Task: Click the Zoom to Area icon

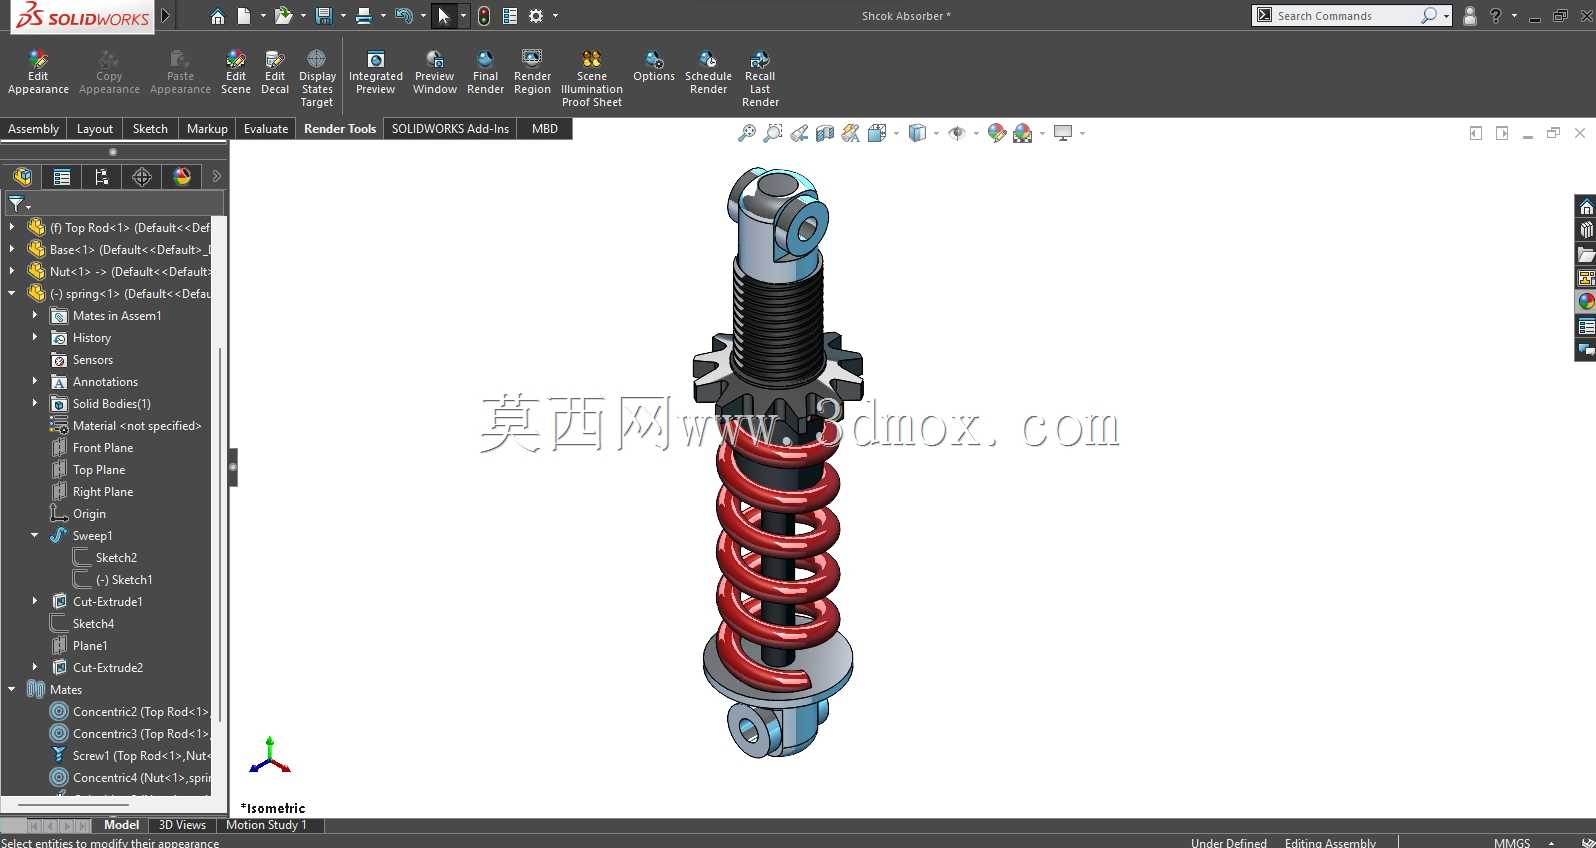Action: (773, 133)
